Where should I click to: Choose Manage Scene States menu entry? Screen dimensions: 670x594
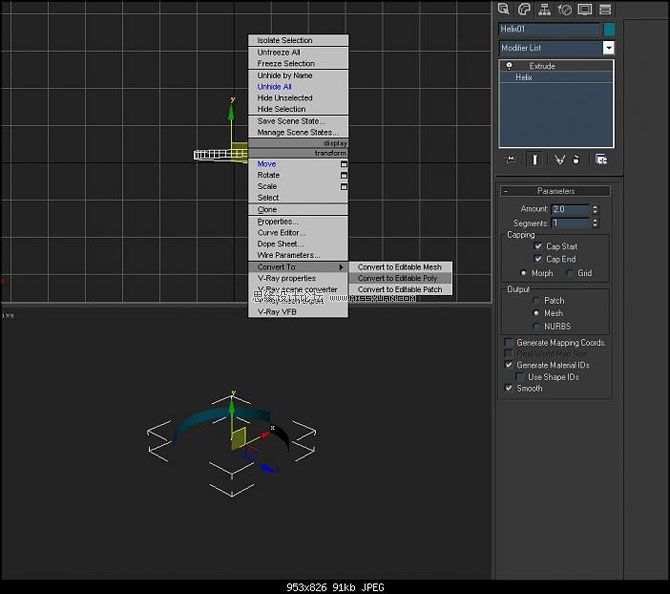[x=298, y=132]
